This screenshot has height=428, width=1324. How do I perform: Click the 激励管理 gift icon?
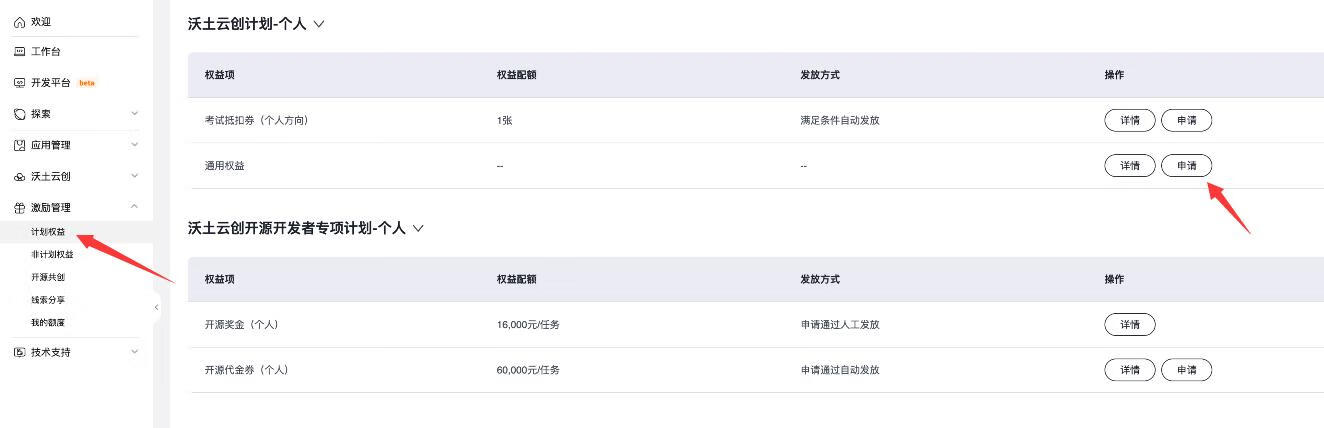point(20,208)
